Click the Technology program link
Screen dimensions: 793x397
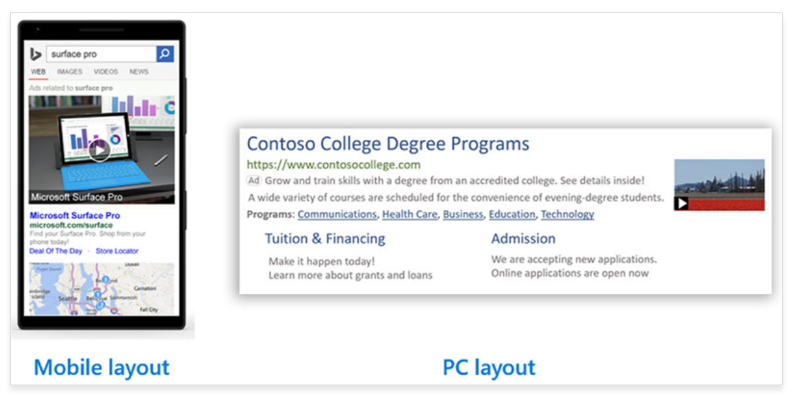(x=567, y=214)
